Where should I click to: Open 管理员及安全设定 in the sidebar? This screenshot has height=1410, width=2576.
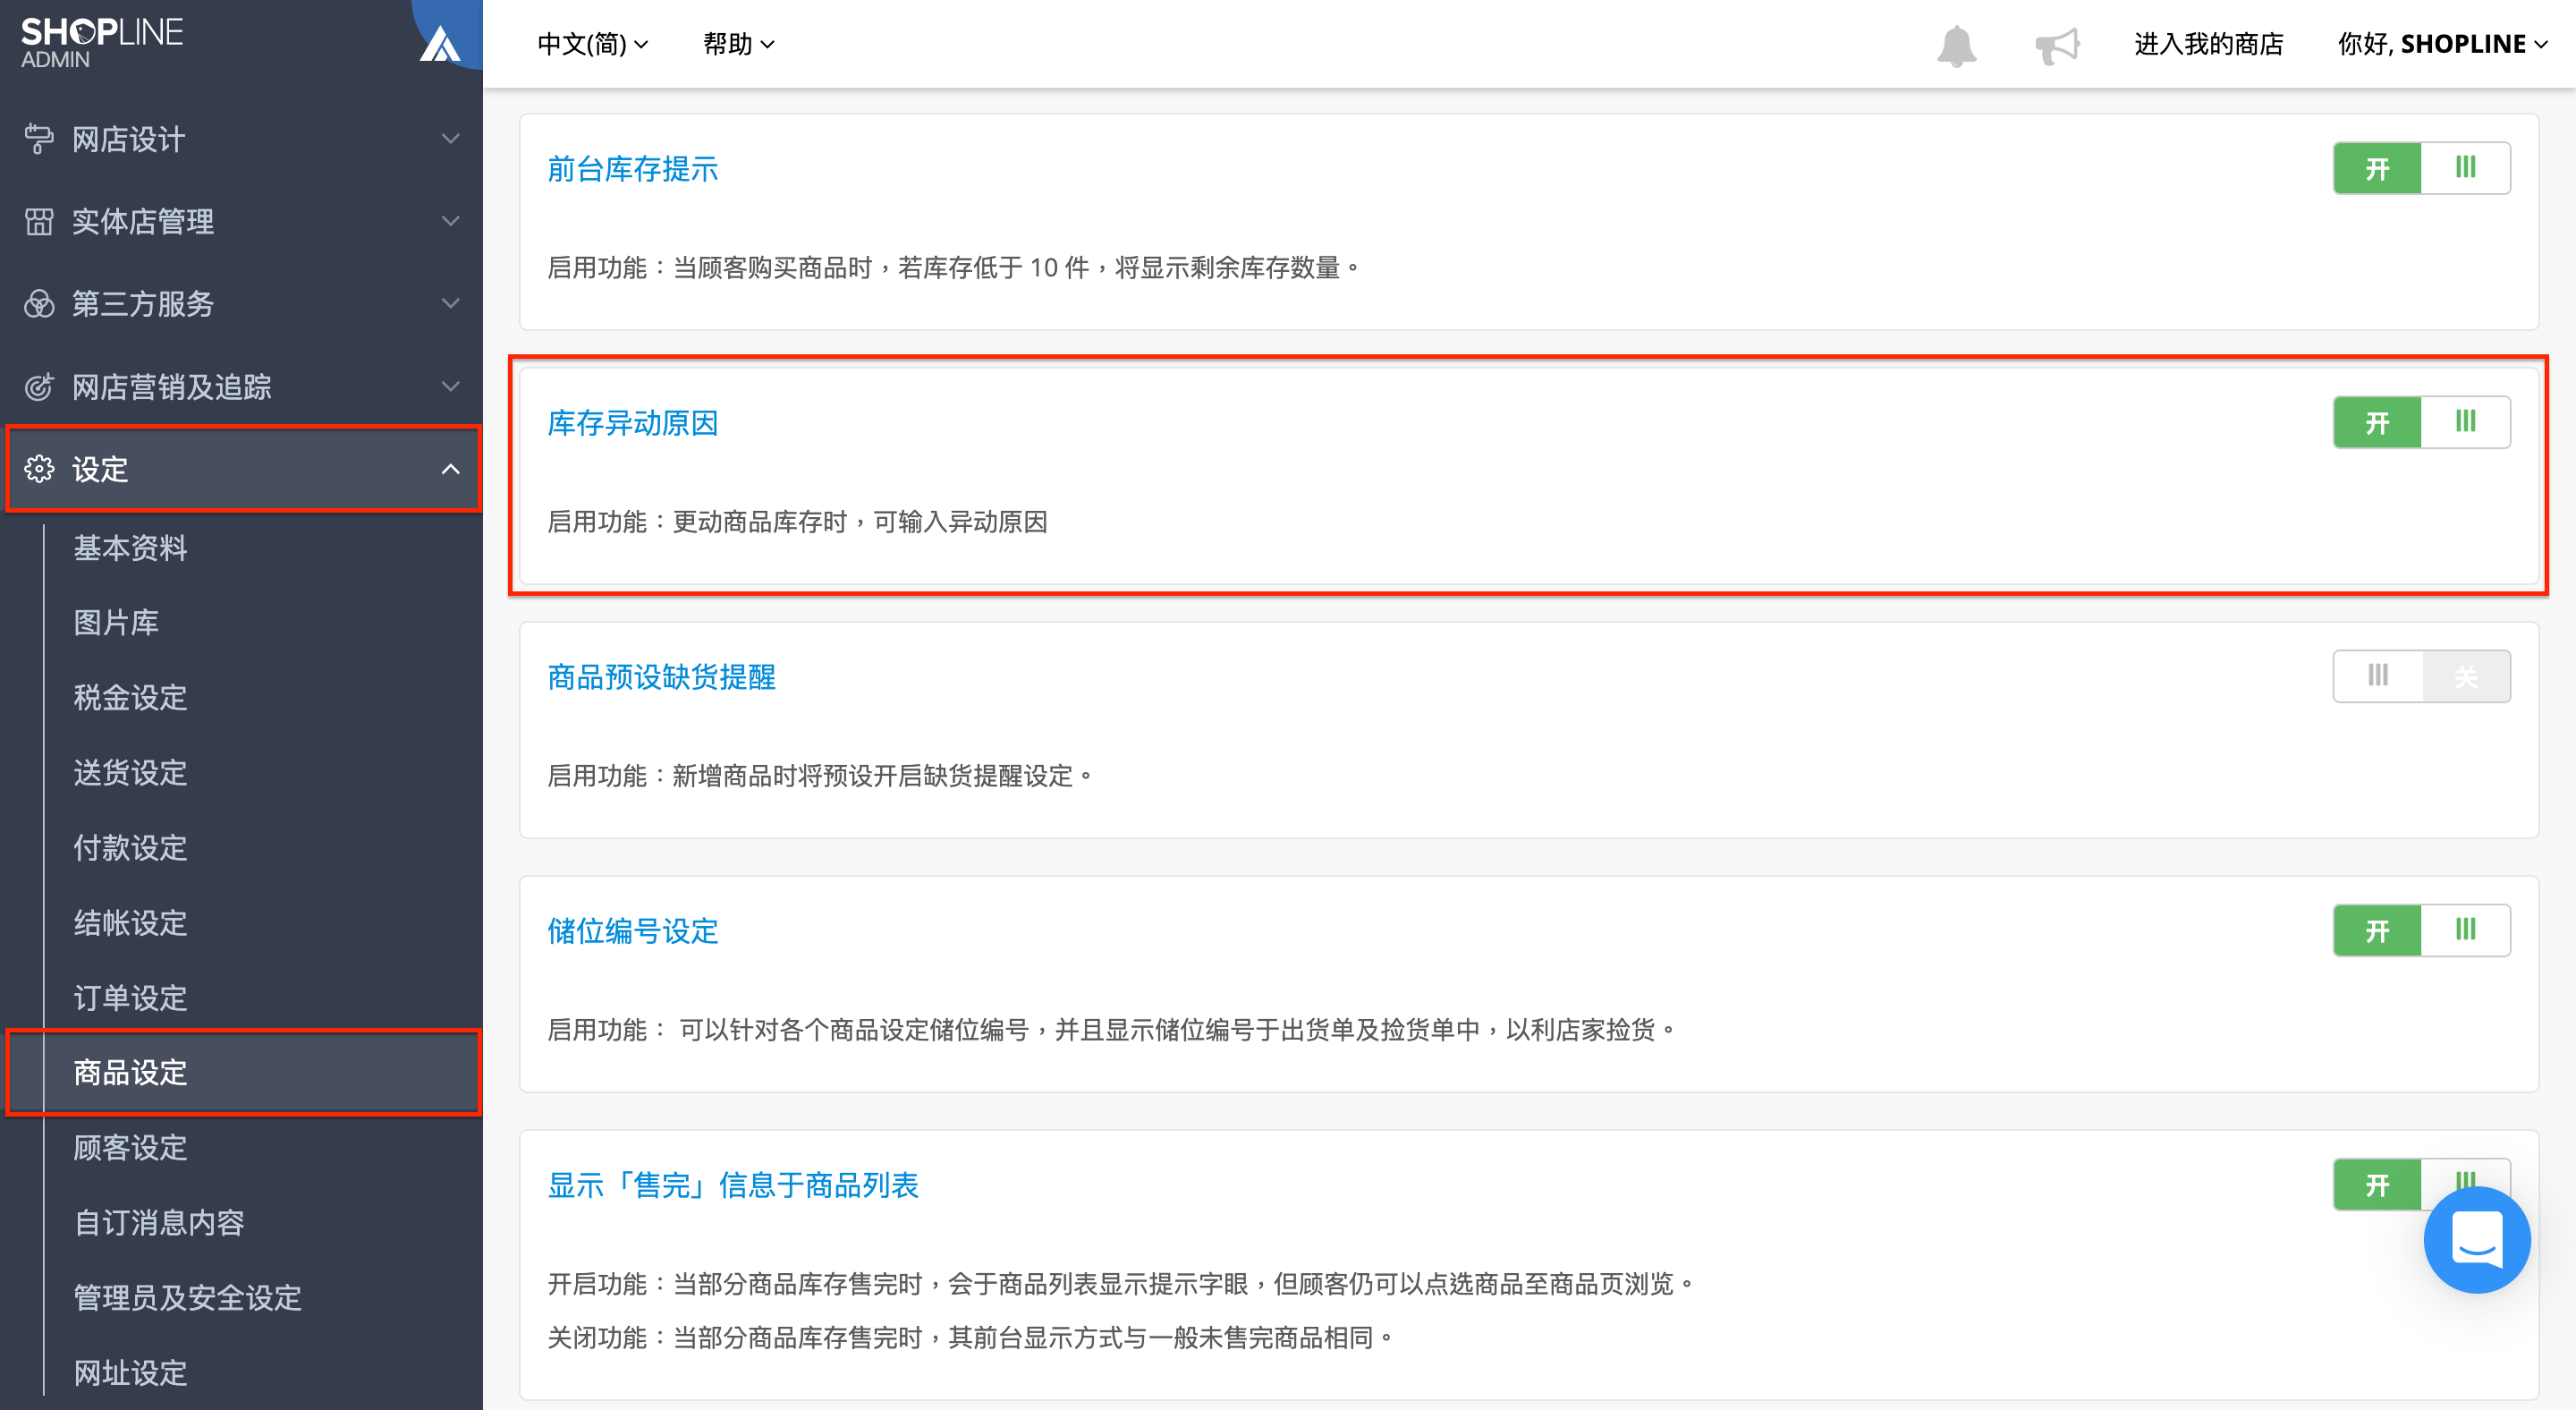187,1298
